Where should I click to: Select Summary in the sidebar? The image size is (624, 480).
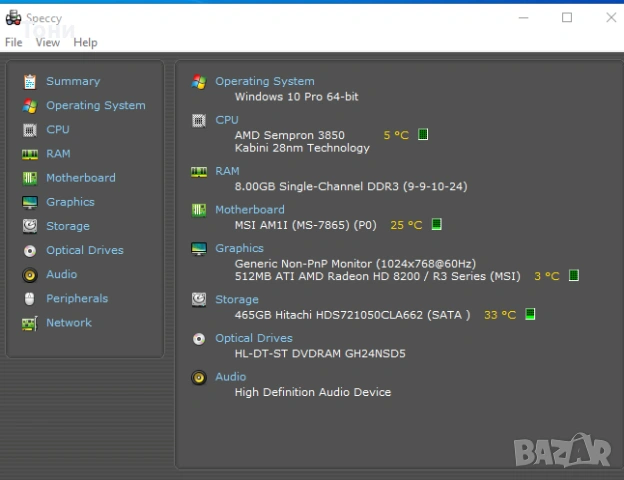pos(73,81)
